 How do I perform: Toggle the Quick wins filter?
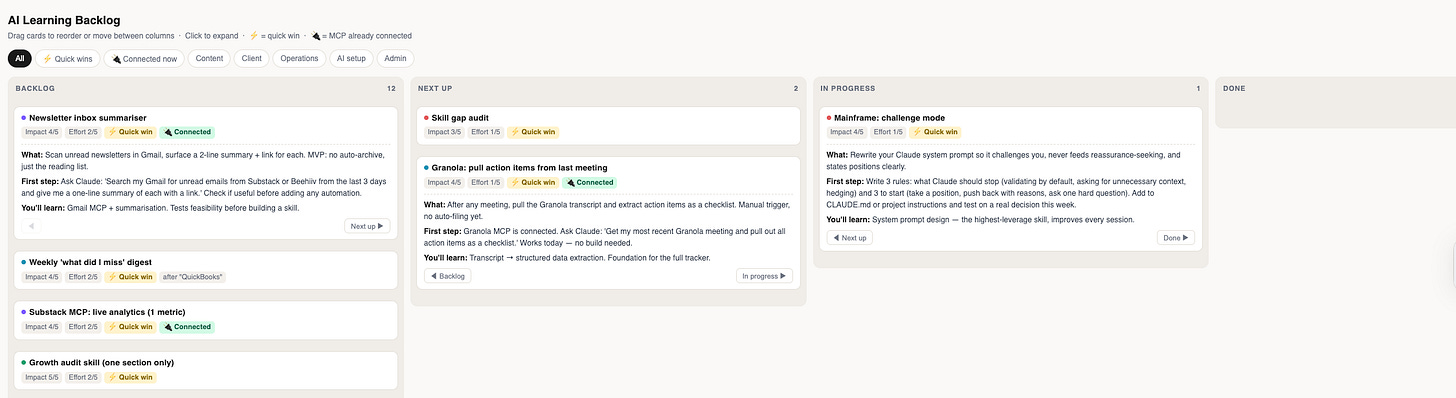68,59
